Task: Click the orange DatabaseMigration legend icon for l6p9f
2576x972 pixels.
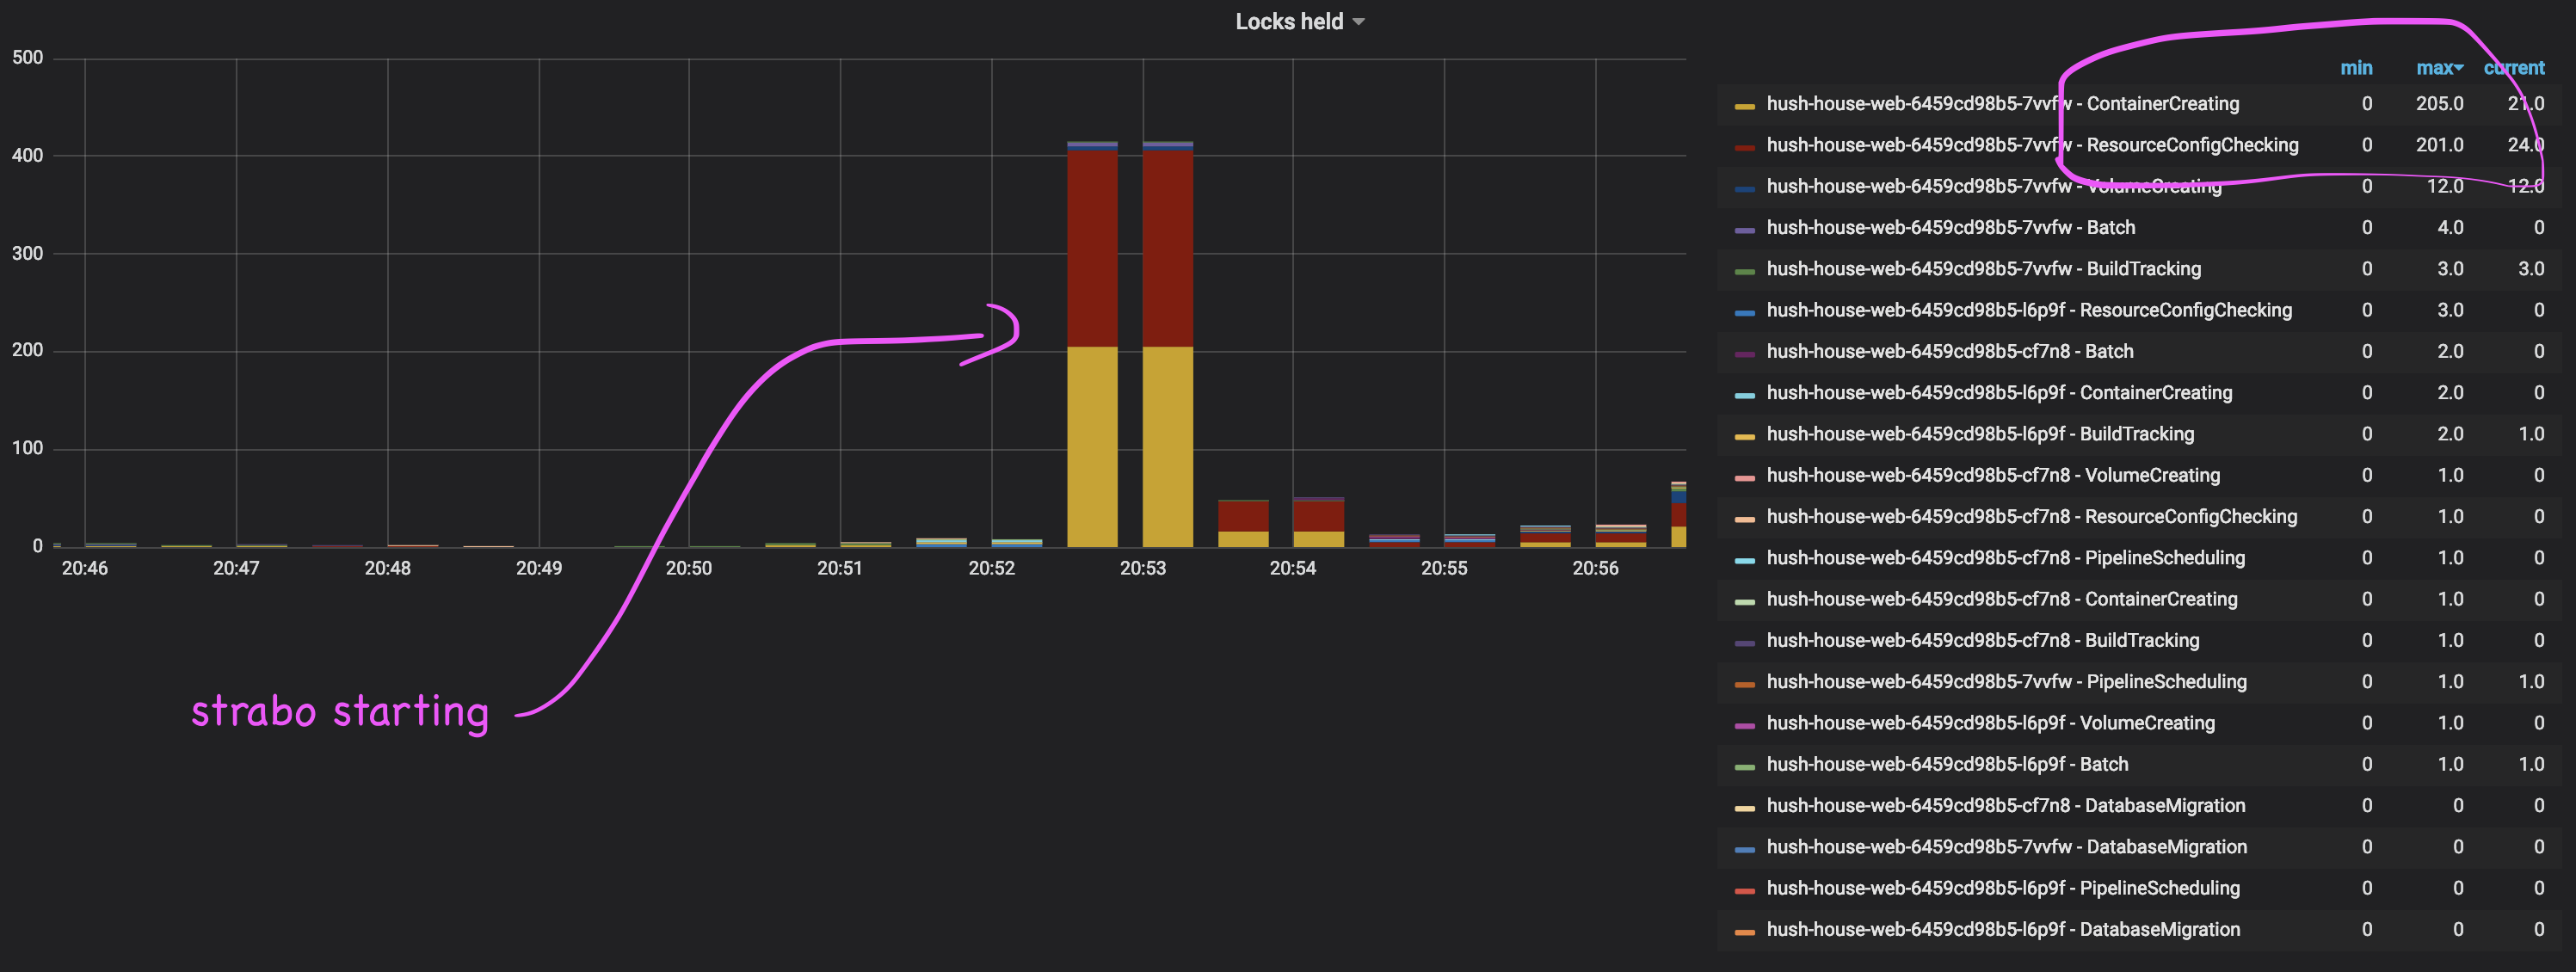Action: coord(1745,929)
